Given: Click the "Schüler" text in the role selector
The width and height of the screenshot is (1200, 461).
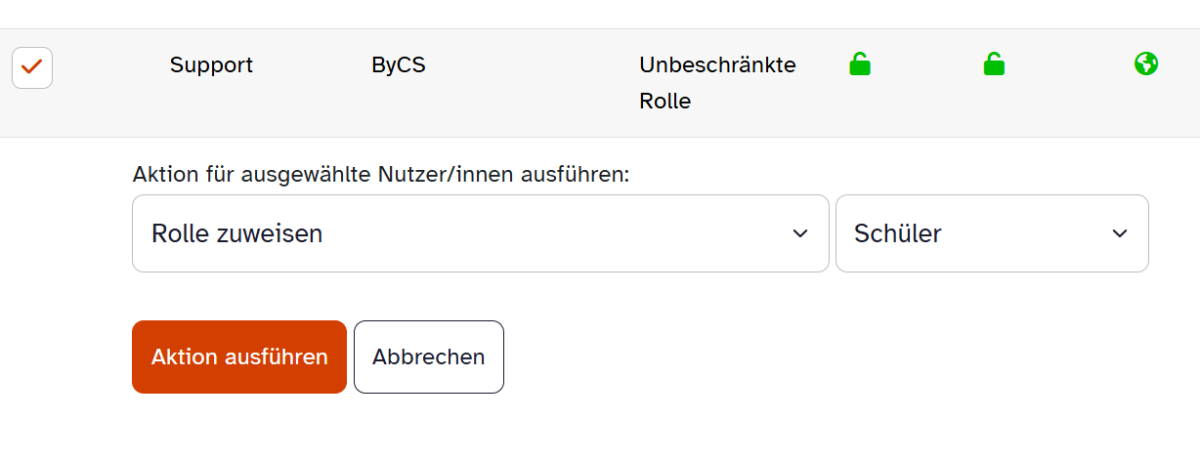Looking at the screenshot, I should click(x=897, y=234).
